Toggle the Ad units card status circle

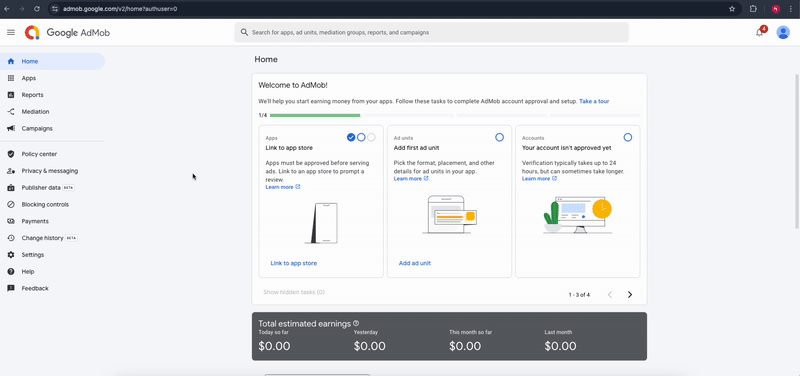[x=499, y=137]
